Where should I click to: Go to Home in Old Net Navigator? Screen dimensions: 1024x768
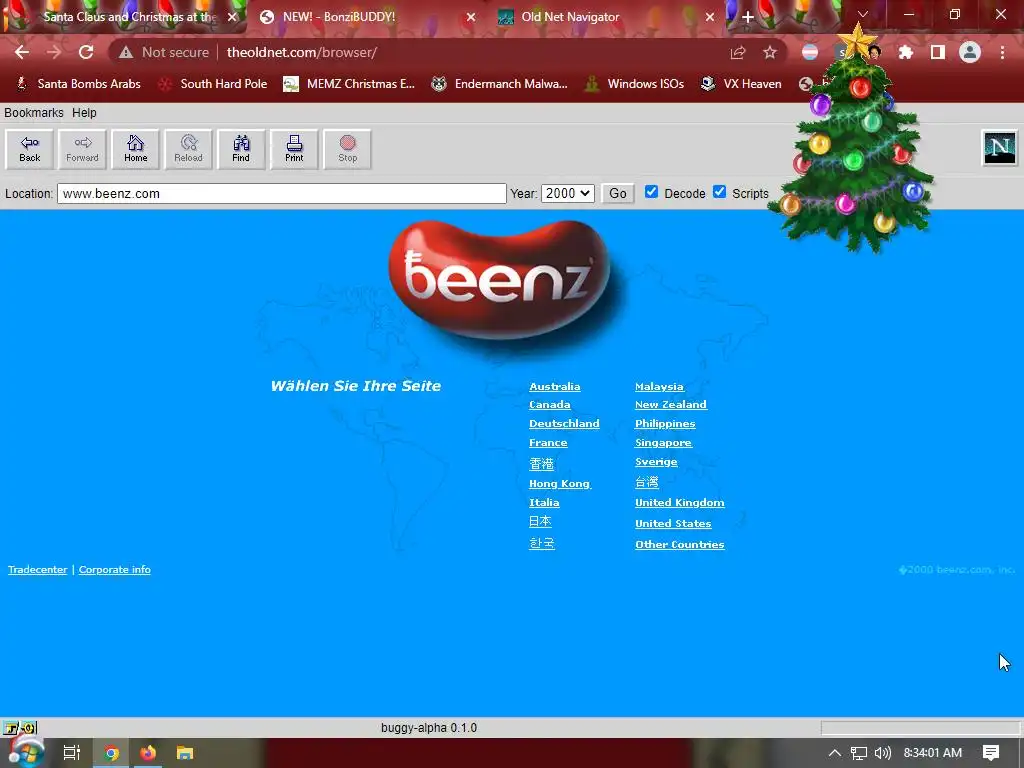point(135,150)
